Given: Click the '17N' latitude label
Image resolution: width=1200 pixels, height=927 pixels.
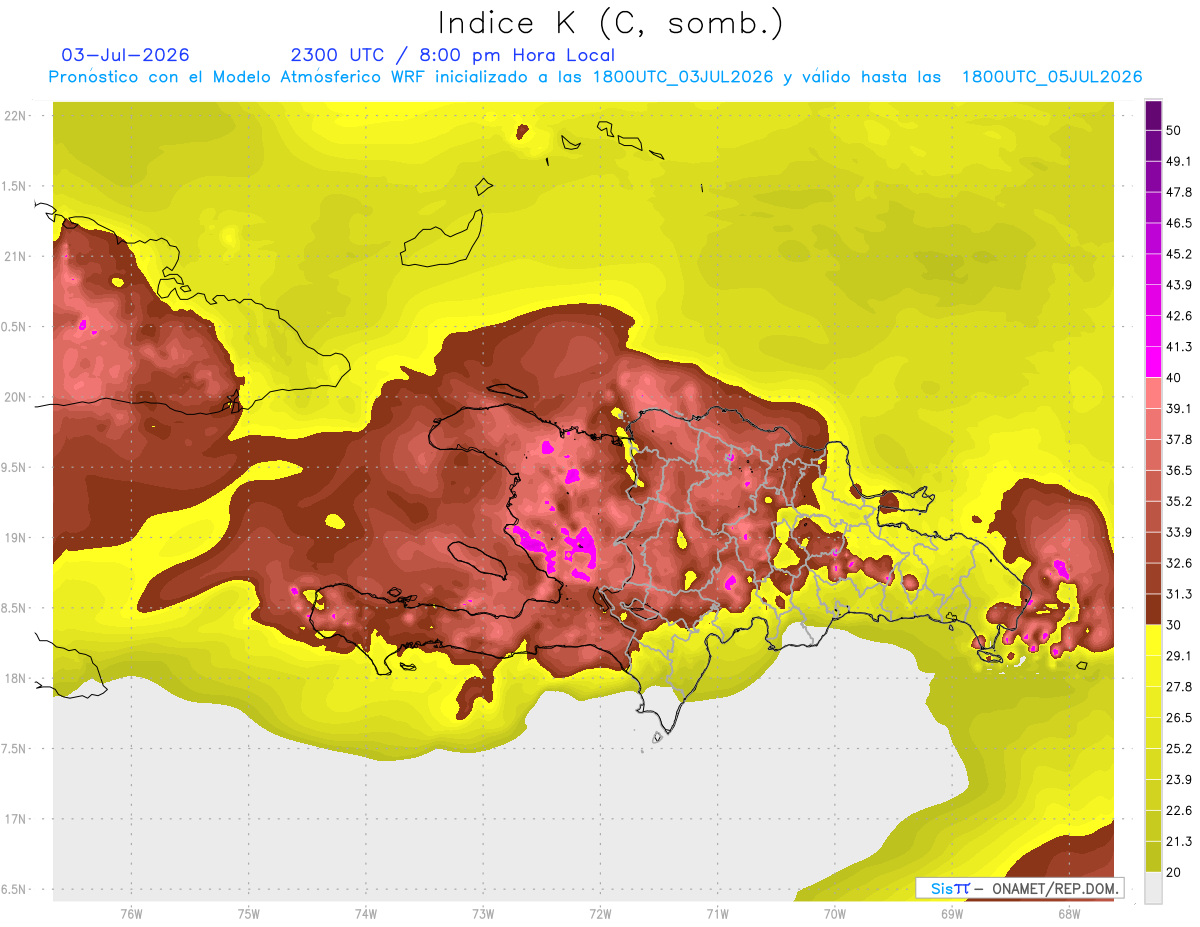Looking at the screenshot, I should (x=16, y=819).
